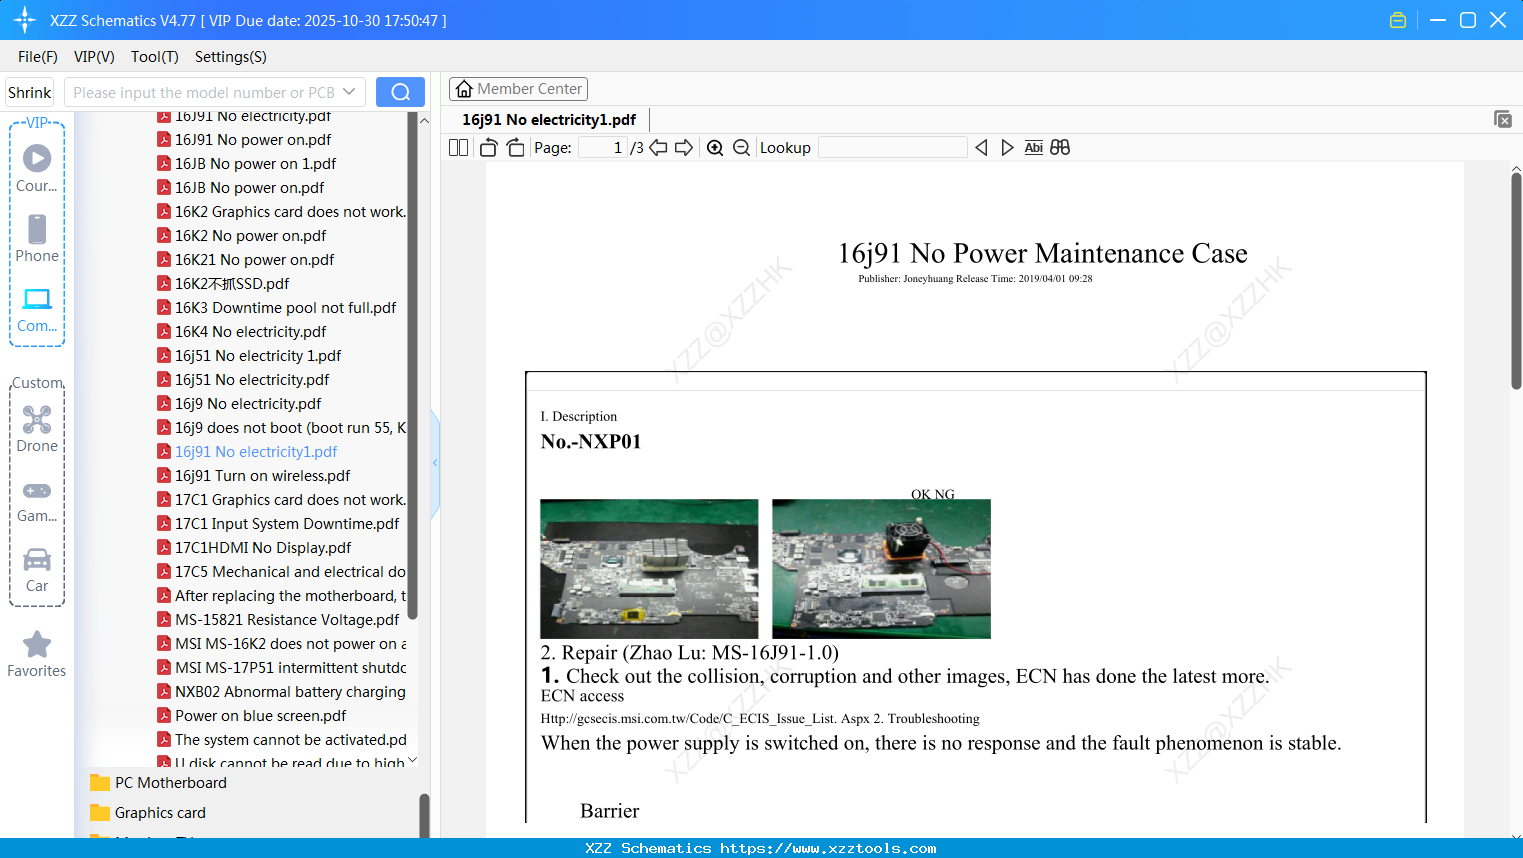Rotate the page counterclockwise
This screenshot has height=858, width=1523.
tap(488, 148)
